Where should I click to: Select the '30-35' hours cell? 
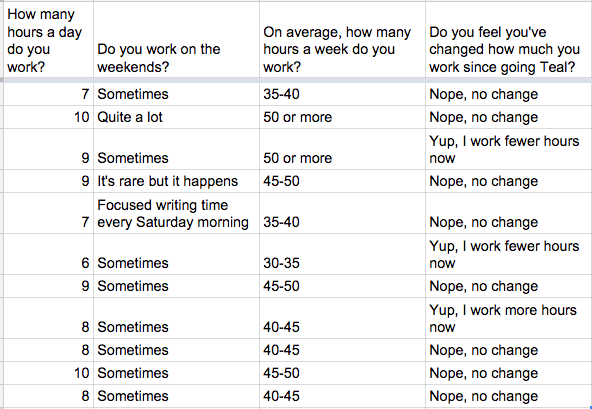pyautogui.click(x=342, y=254)
